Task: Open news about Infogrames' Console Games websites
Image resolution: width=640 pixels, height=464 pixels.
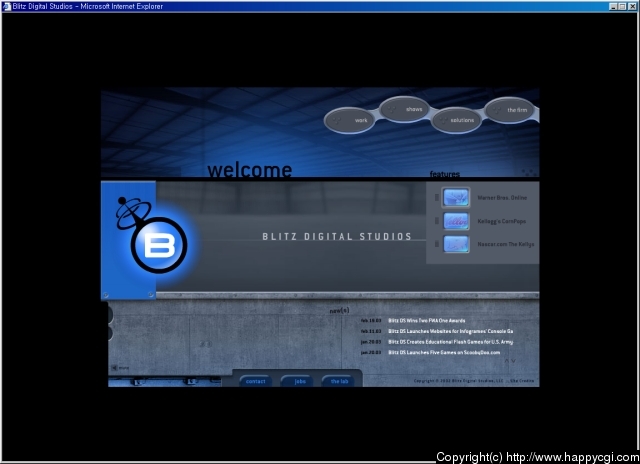Action: point(451,331)
